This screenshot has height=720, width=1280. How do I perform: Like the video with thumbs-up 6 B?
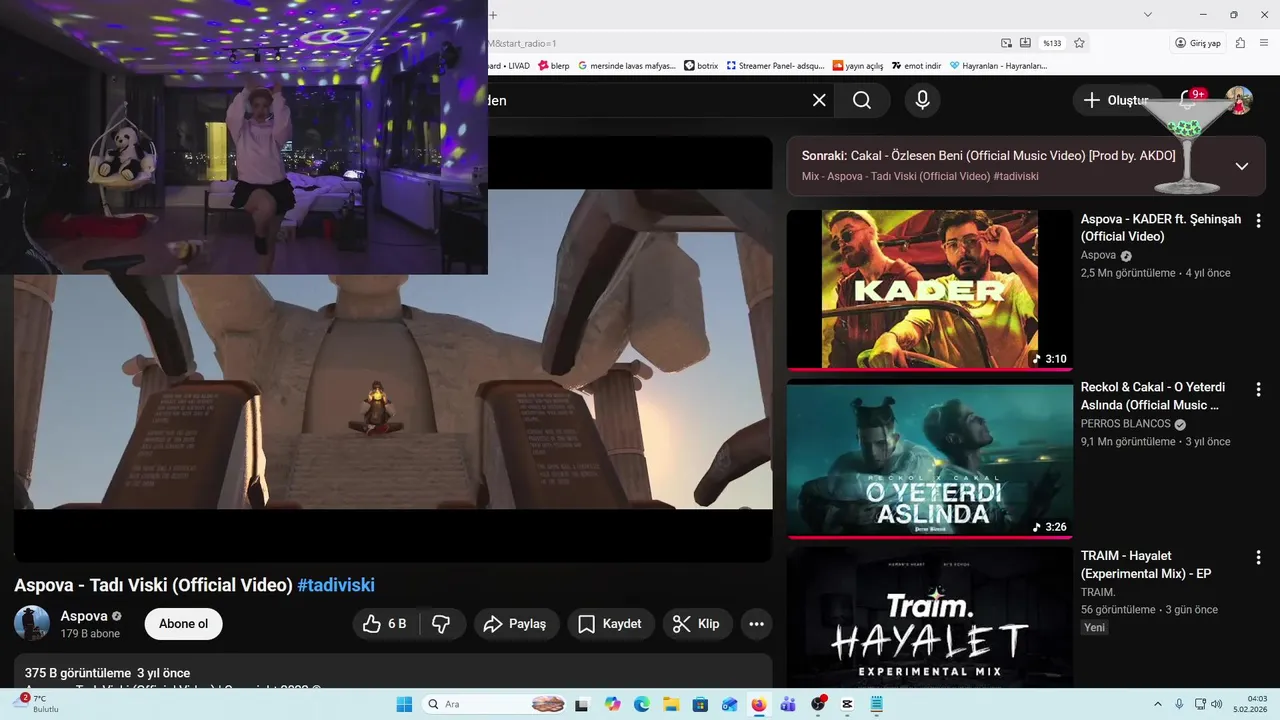(386, 624)
